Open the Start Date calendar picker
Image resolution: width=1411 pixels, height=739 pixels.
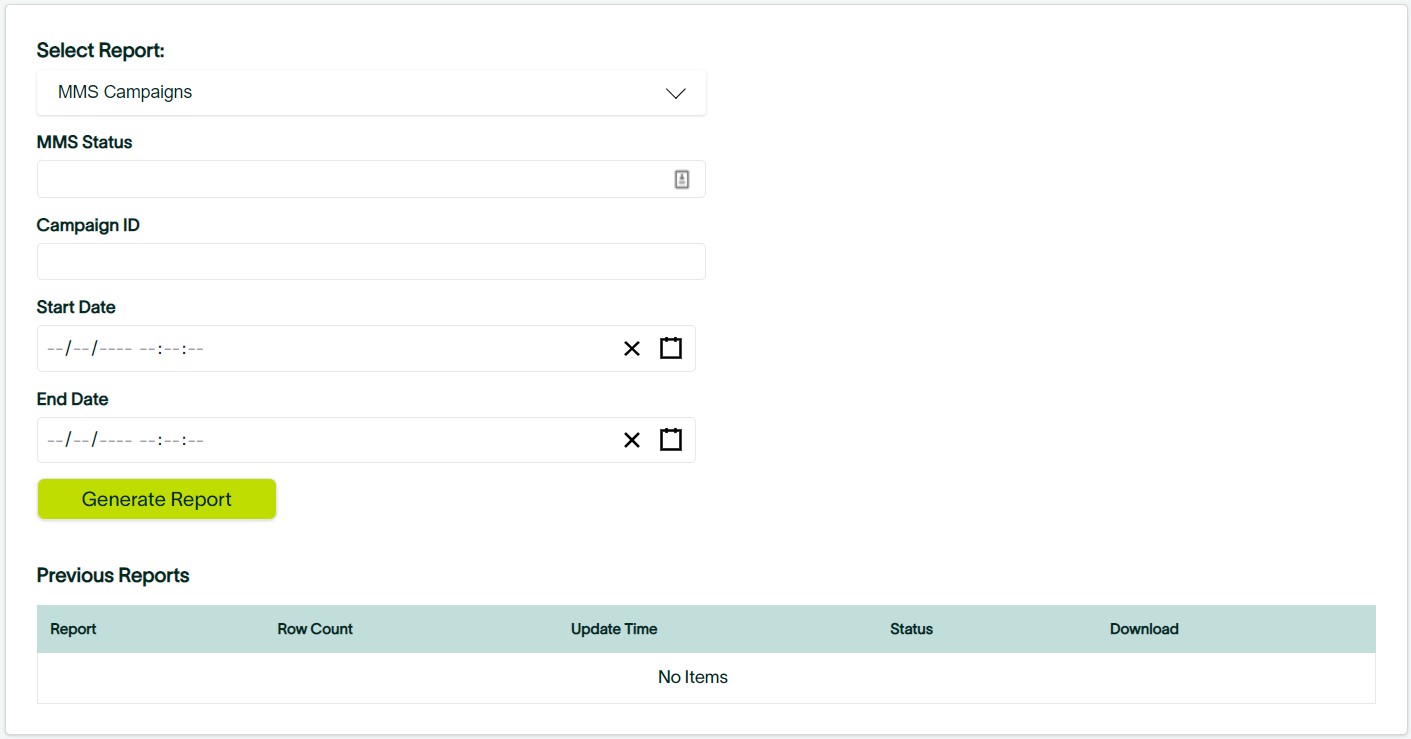point(671,349)
